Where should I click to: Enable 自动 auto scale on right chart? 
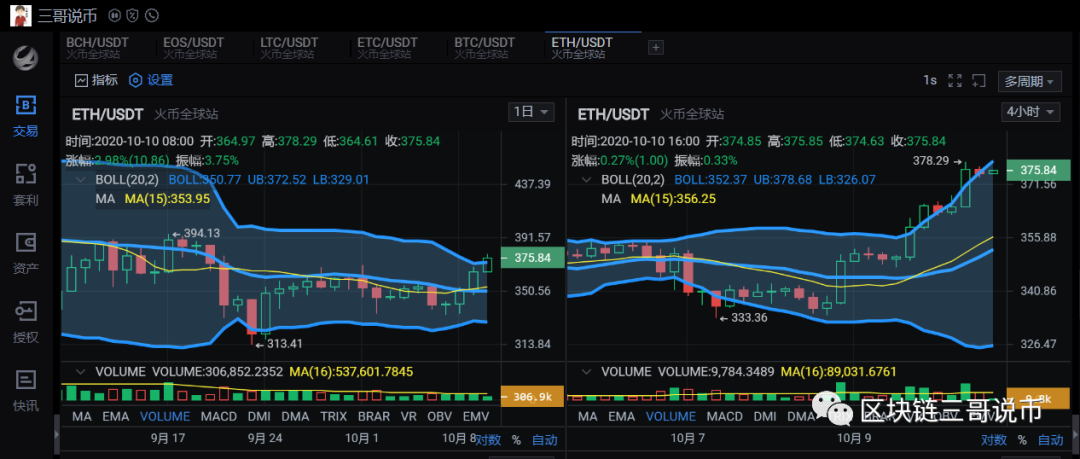coord(1050,440)
